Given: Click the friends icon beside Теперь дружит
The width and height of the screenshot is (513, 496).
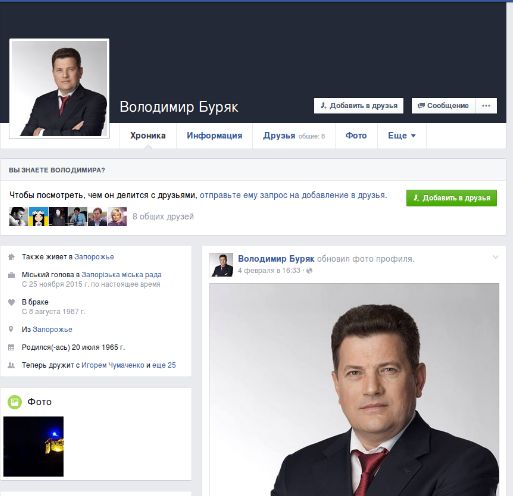Looking at the screenshot, I should (x=11, y=365).
